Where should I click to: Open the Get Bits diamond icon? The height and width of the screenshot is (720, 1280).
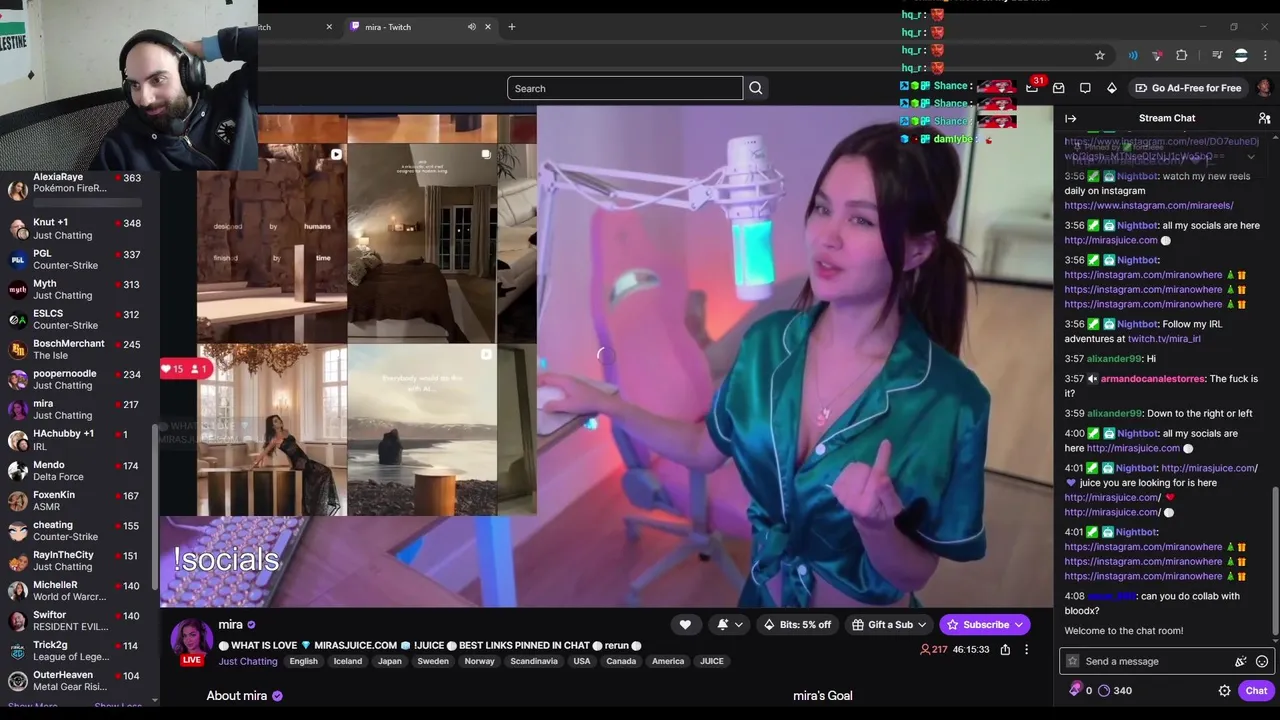pyautogui.click(x=1111, y=88)
